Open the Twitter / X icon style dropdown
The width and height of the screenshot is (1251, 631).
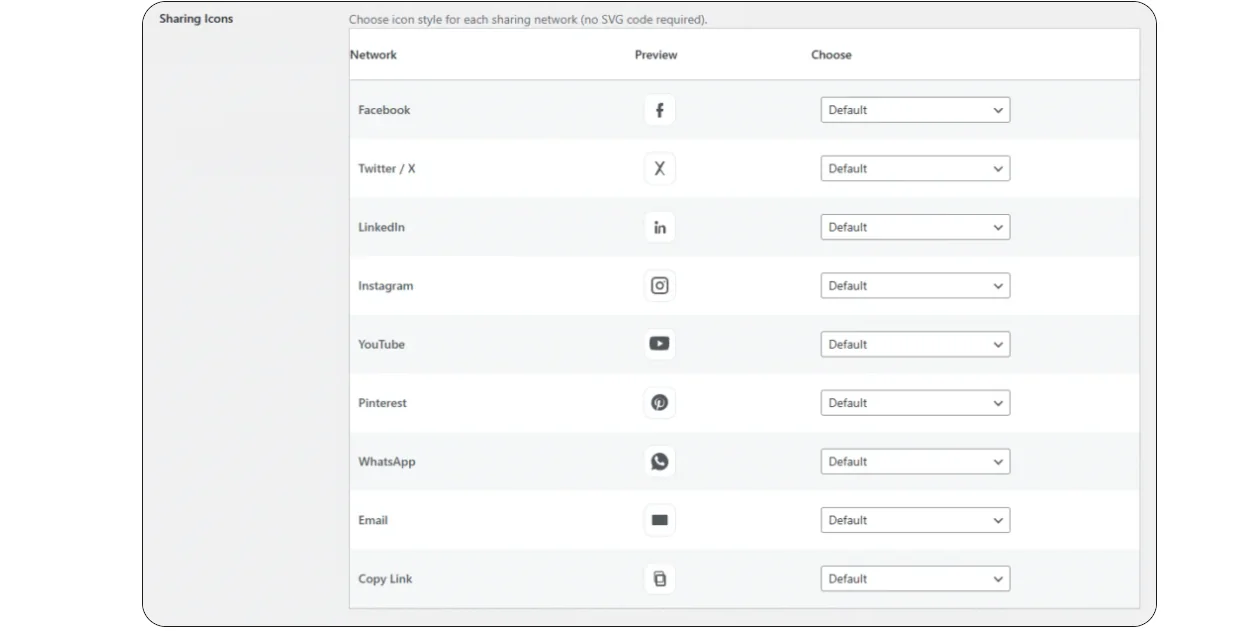tap(914, 169)
